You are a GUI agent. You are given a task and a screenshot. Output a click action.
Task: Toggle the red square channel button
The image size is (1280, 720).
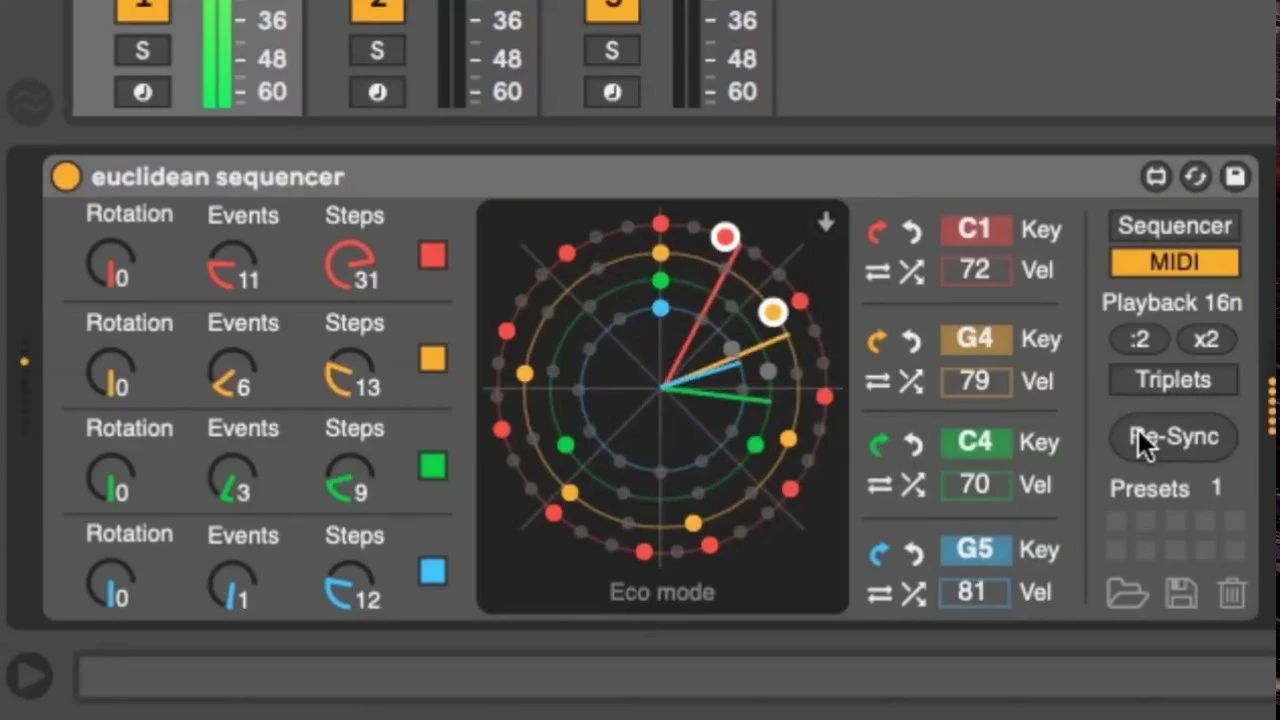click(433, 256)
